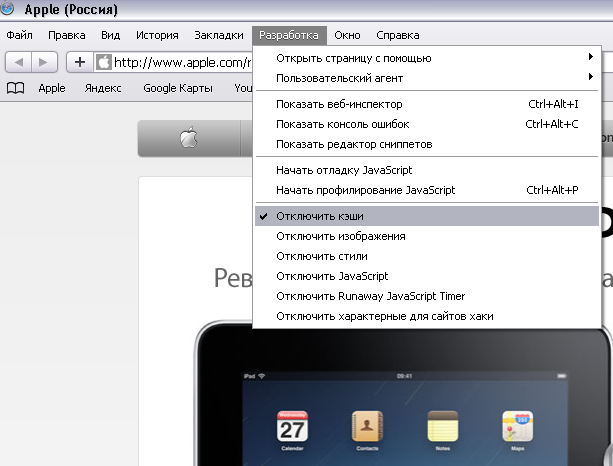Viewport: 613px width, 466px height.
Task: Open bookmarks library book icon
Action: 16,88
